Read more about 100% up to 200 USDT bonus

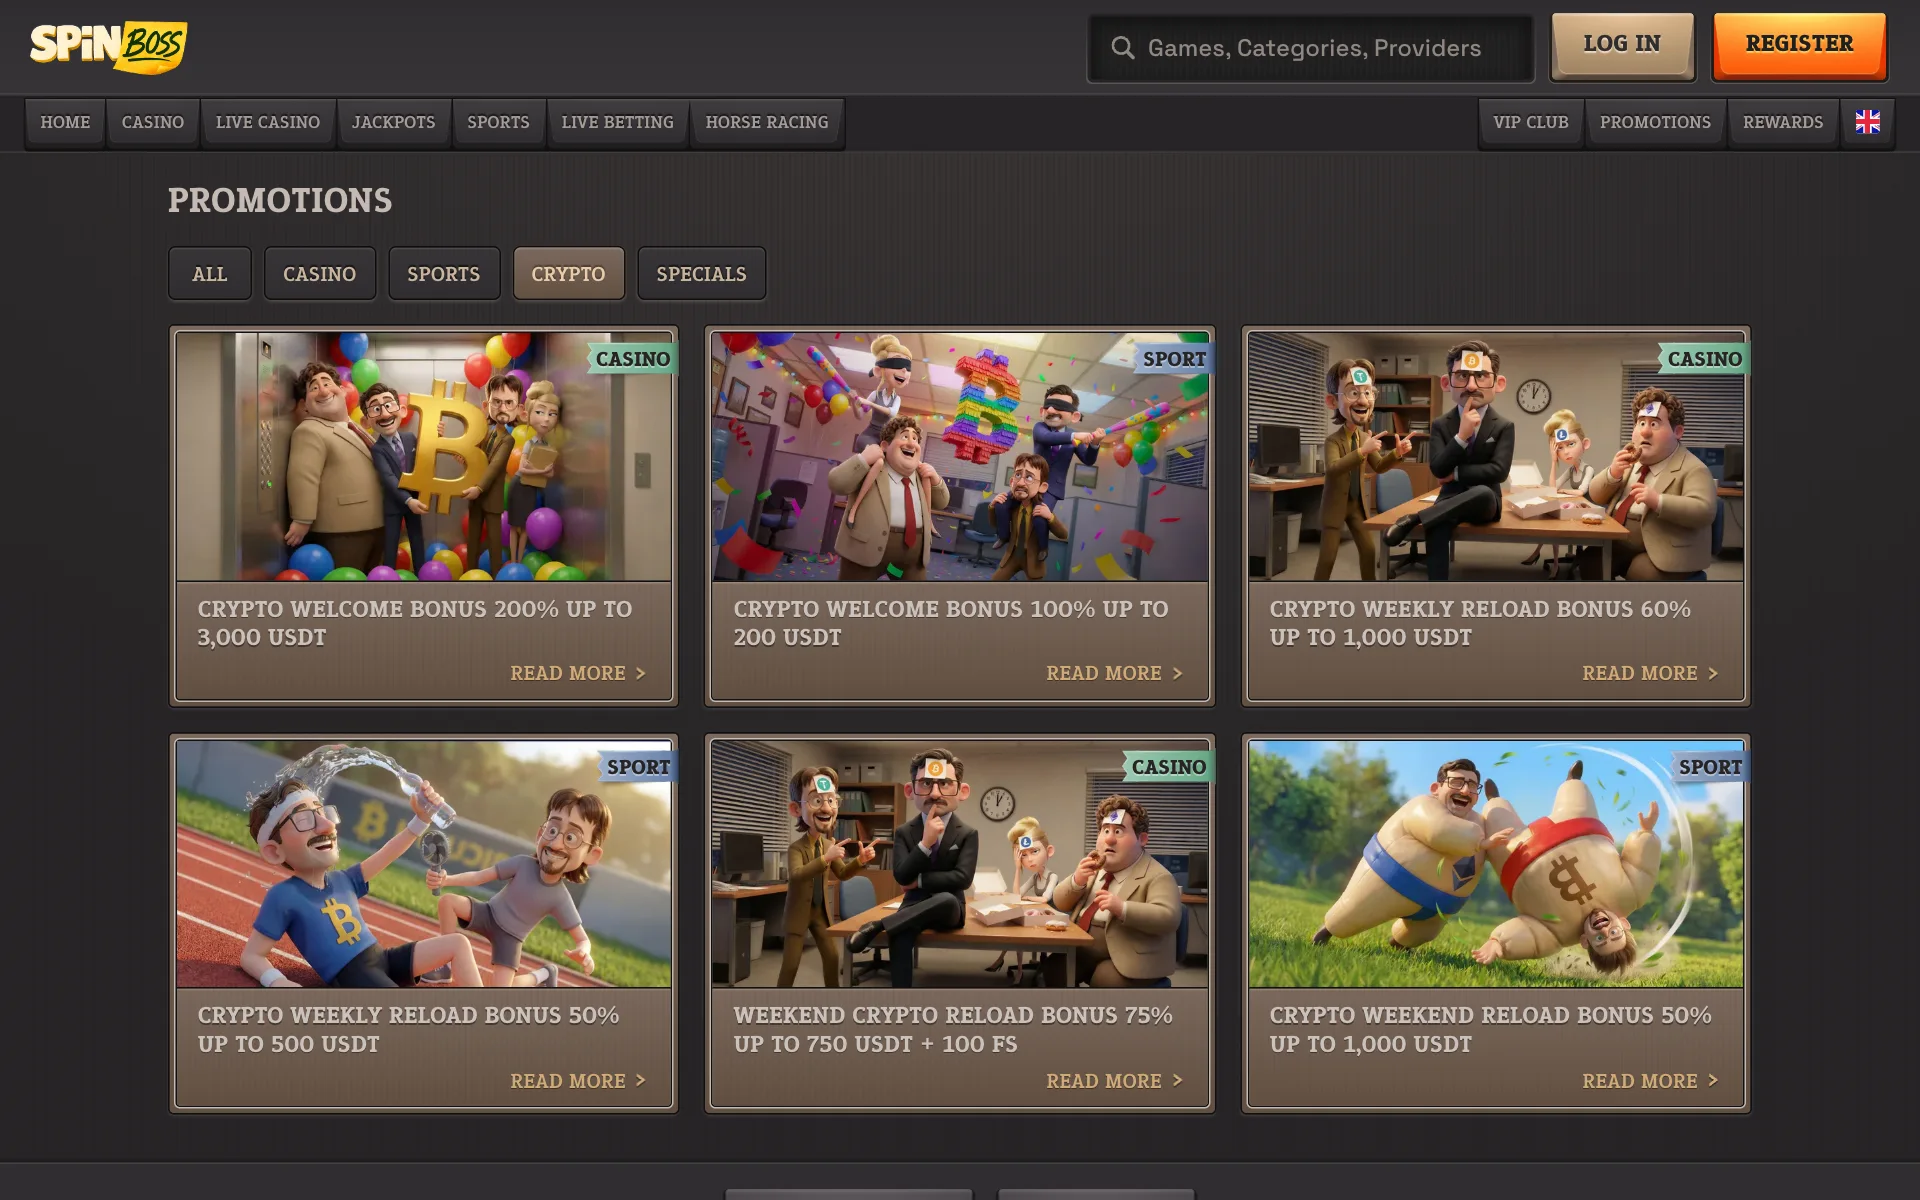[1114, 673]
